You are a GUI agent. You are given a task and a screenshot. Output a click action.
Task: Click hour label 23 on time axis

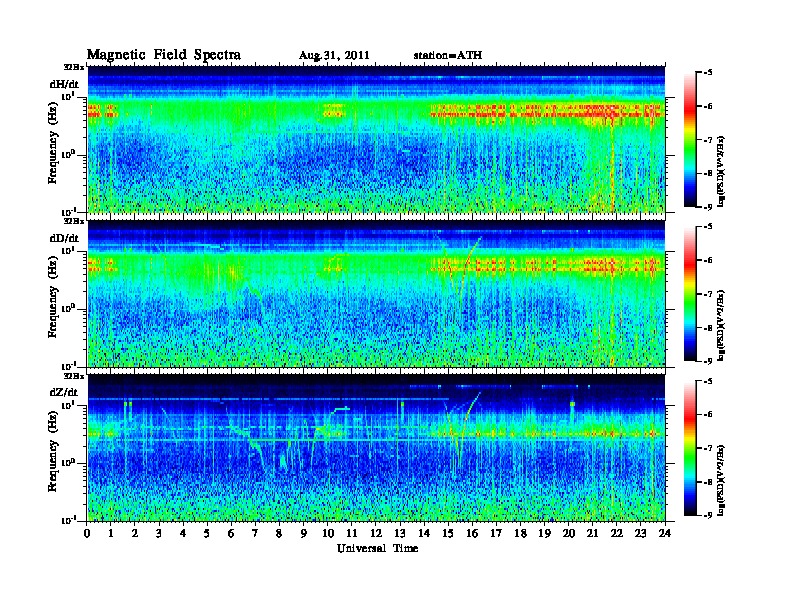pos(640,533)
